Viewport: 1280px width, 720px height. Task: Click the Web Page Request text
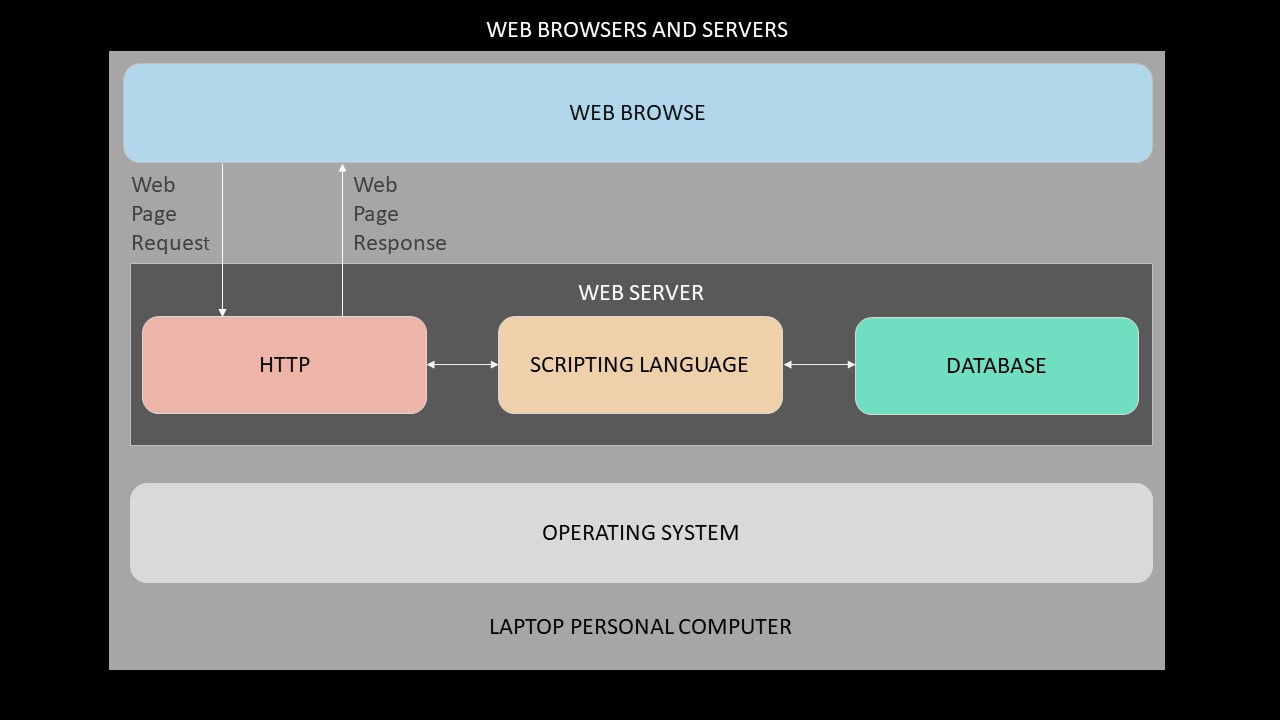[170, 214]
